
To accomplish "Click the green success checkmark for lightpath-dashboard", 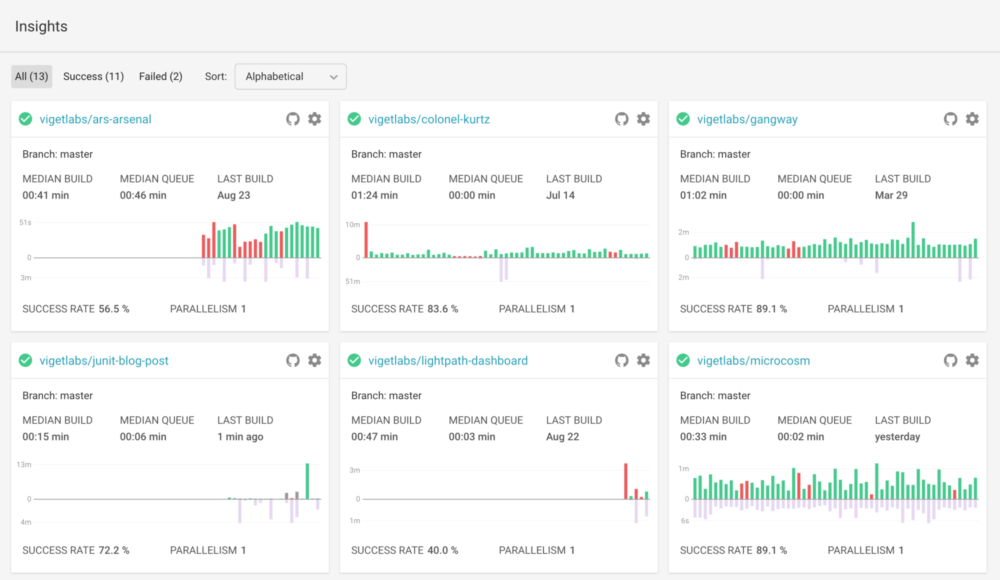I will pos(355,361).
